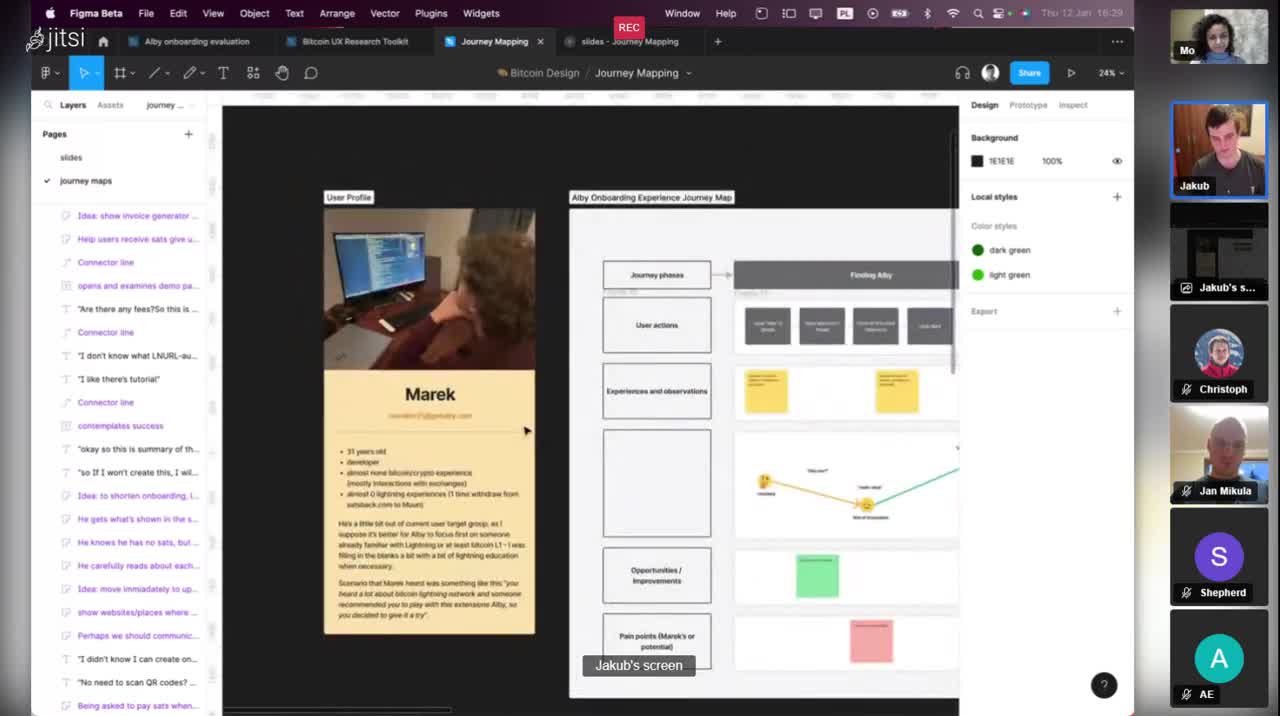Select the Hand tool
This screenshot has height=716, width=1280.
[x=282, y=73]
